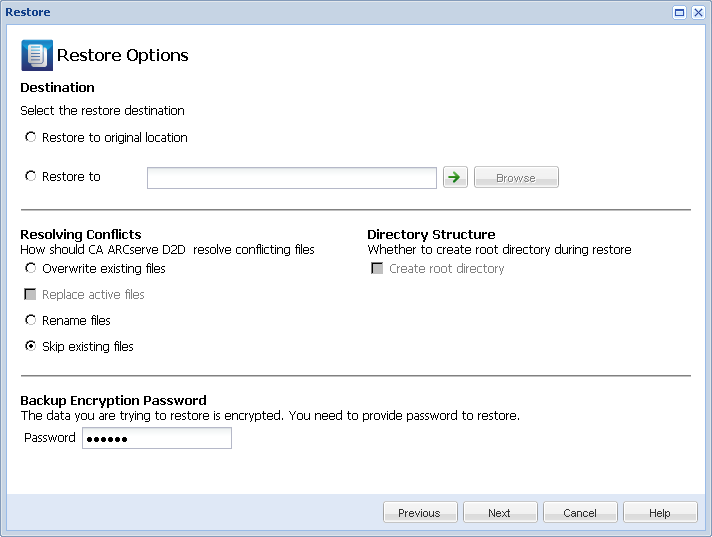Select Overwrite existing files option

[x=31, y=268]
